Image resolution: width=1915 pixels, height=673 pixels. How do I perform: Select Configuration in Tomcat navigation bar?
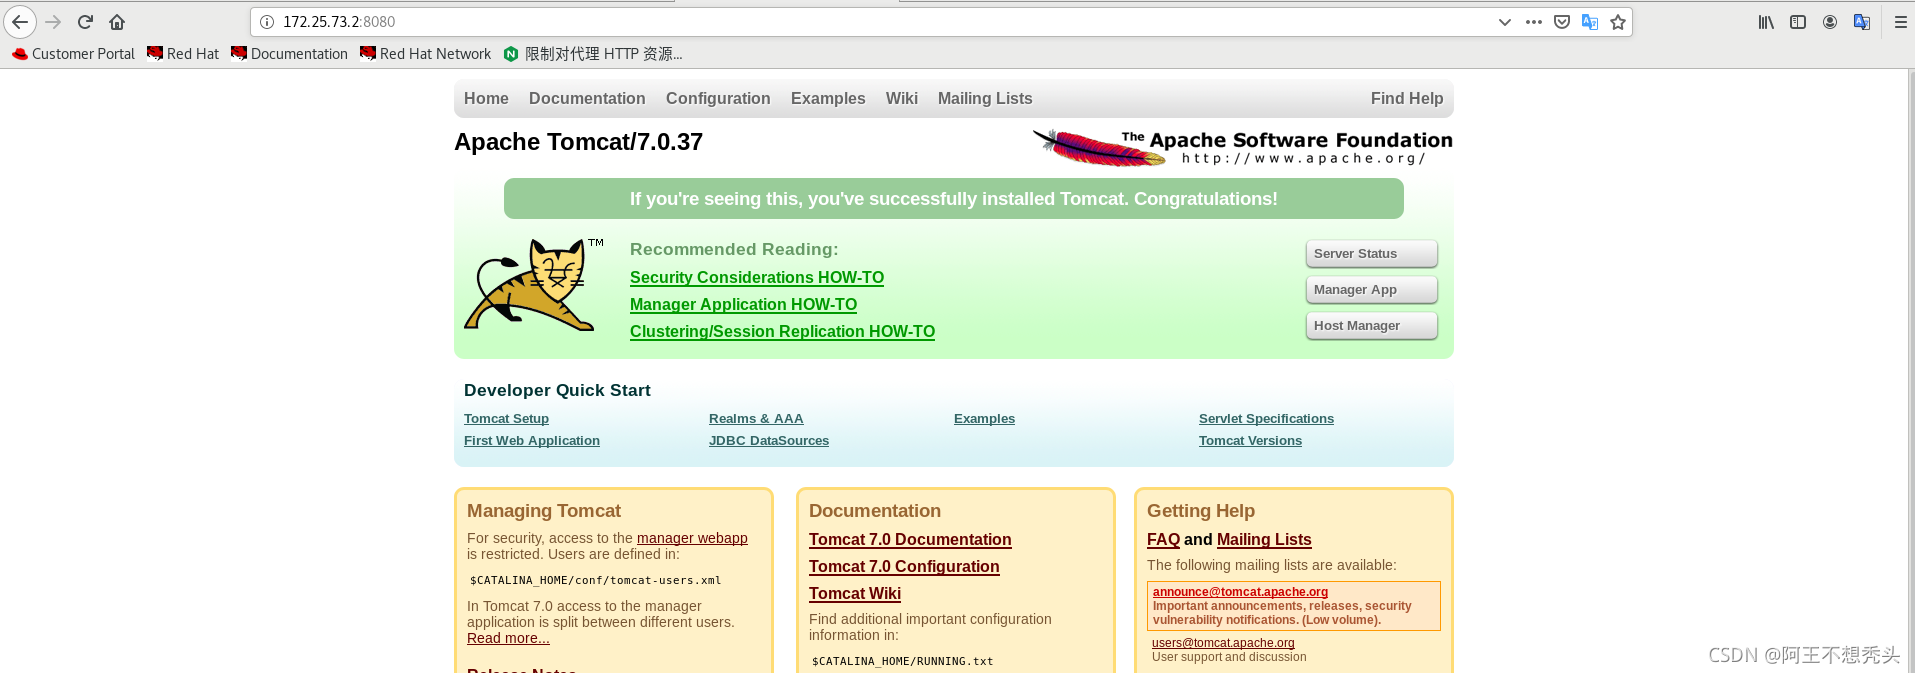pos(718,98)
